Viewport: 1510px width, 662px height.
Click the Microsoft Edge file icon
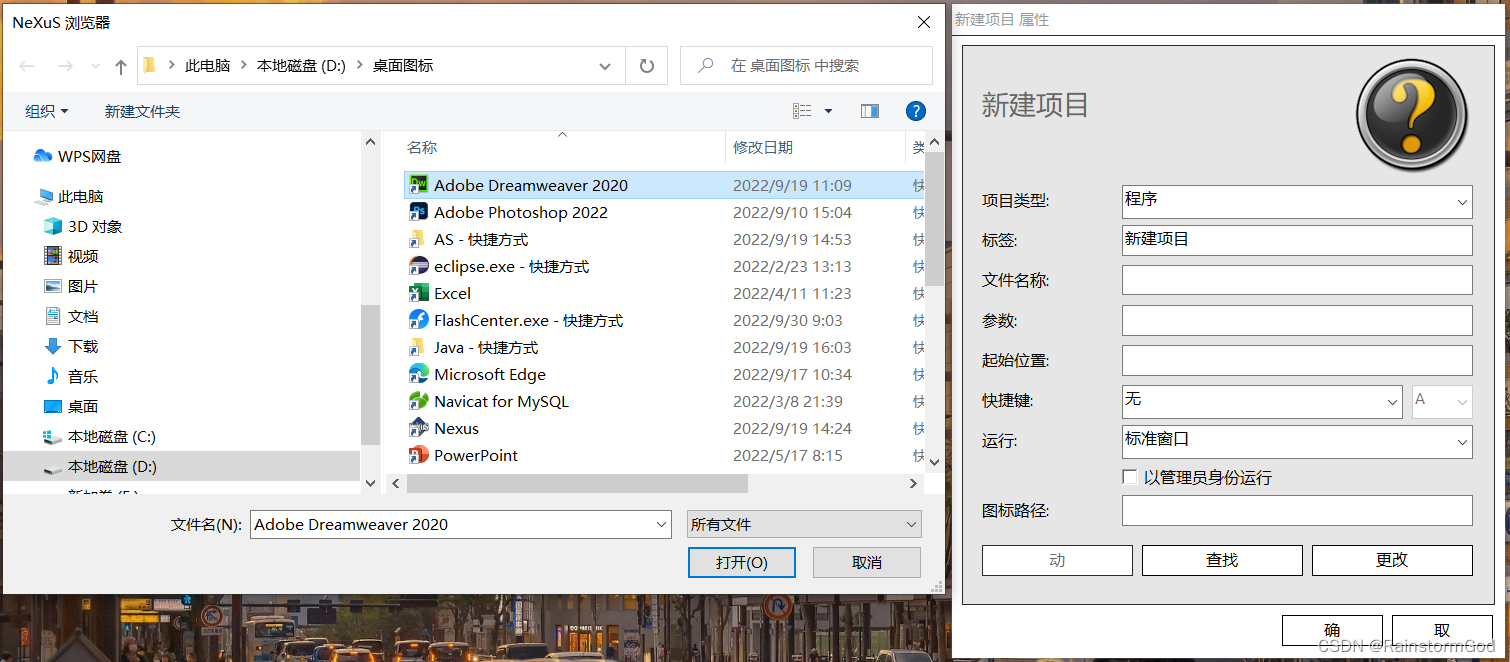coord(419,374)
